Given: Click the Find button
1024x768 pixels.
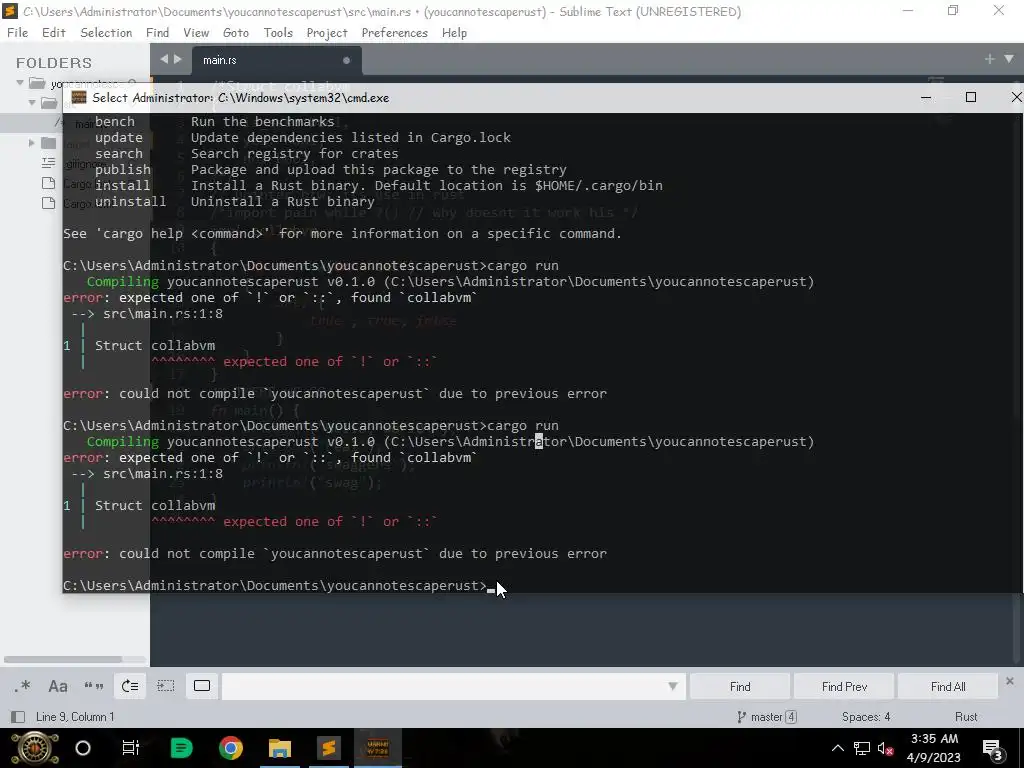Looking at the screenshot, I should [x=740, y=686].
